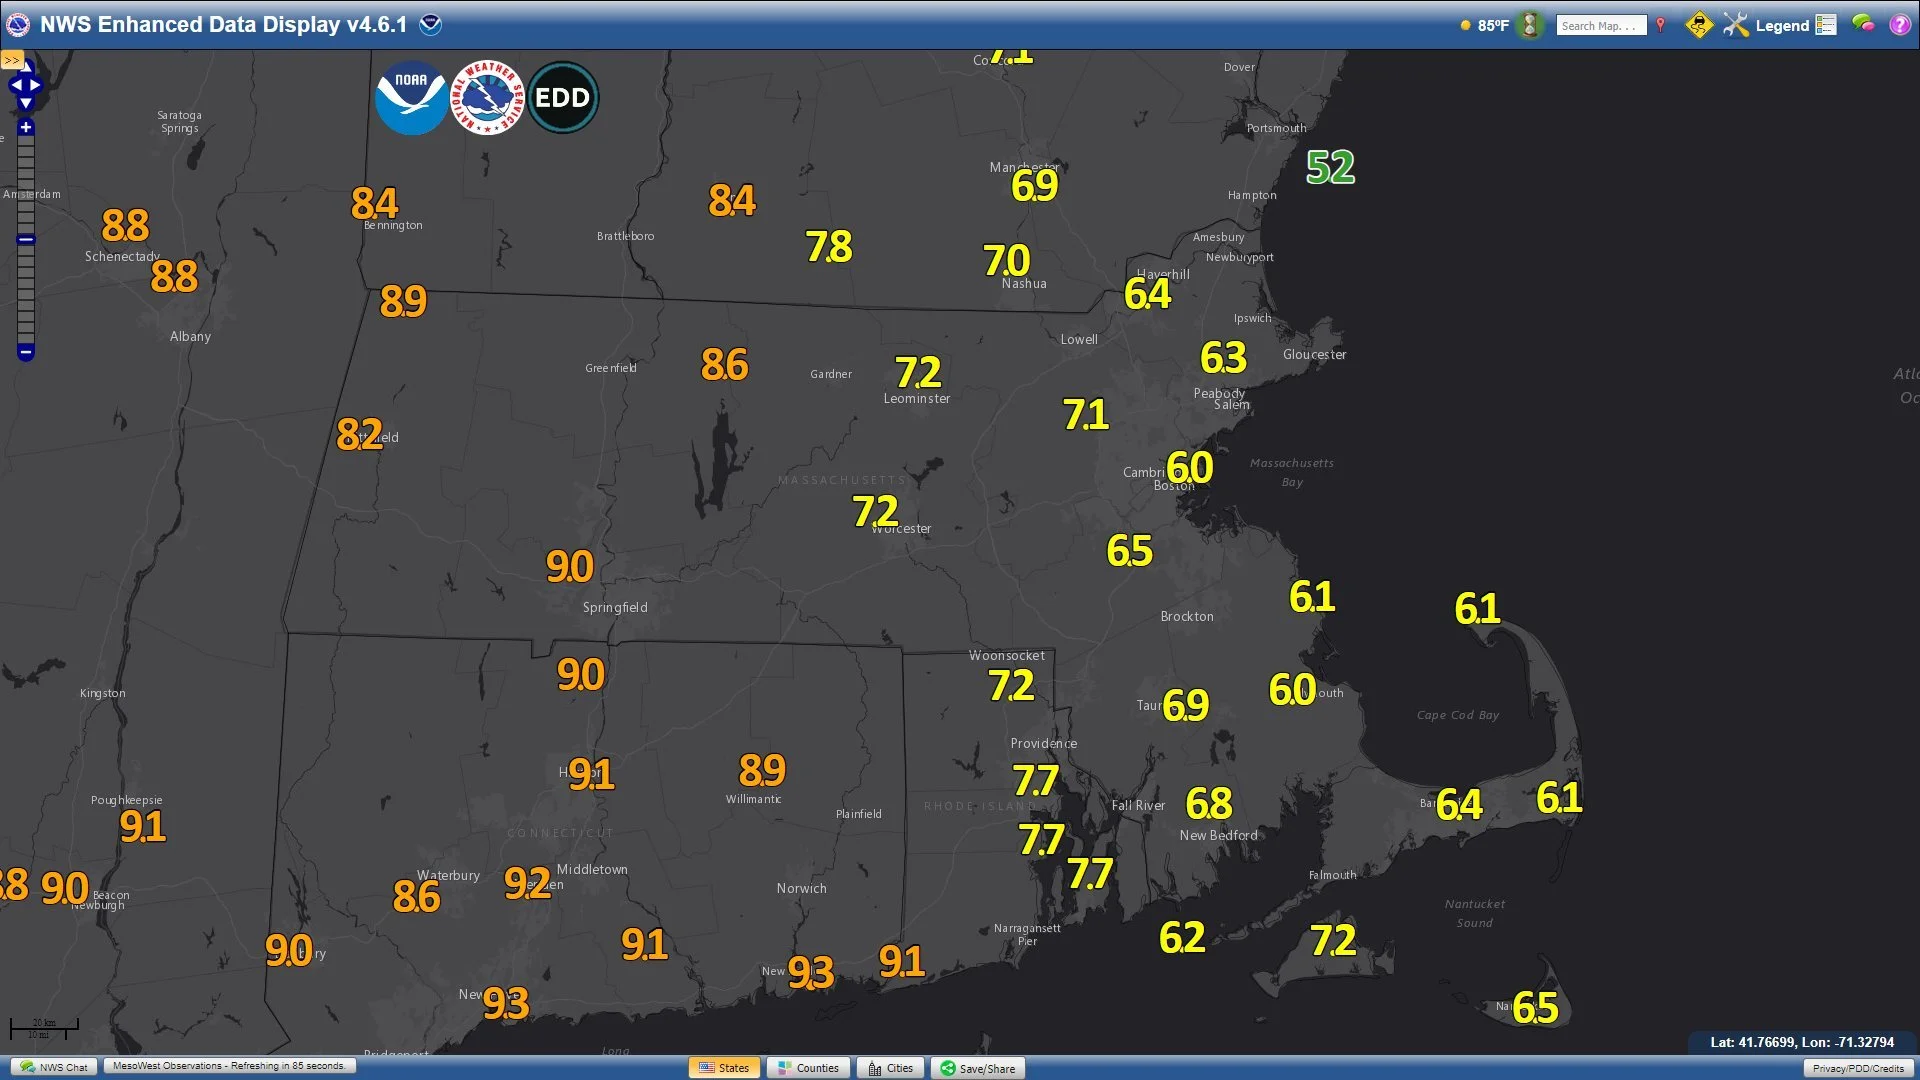The height and width of the screenshot is (1080, 1920).
Task: Click the EDD round logo
Action: (563, 98)
